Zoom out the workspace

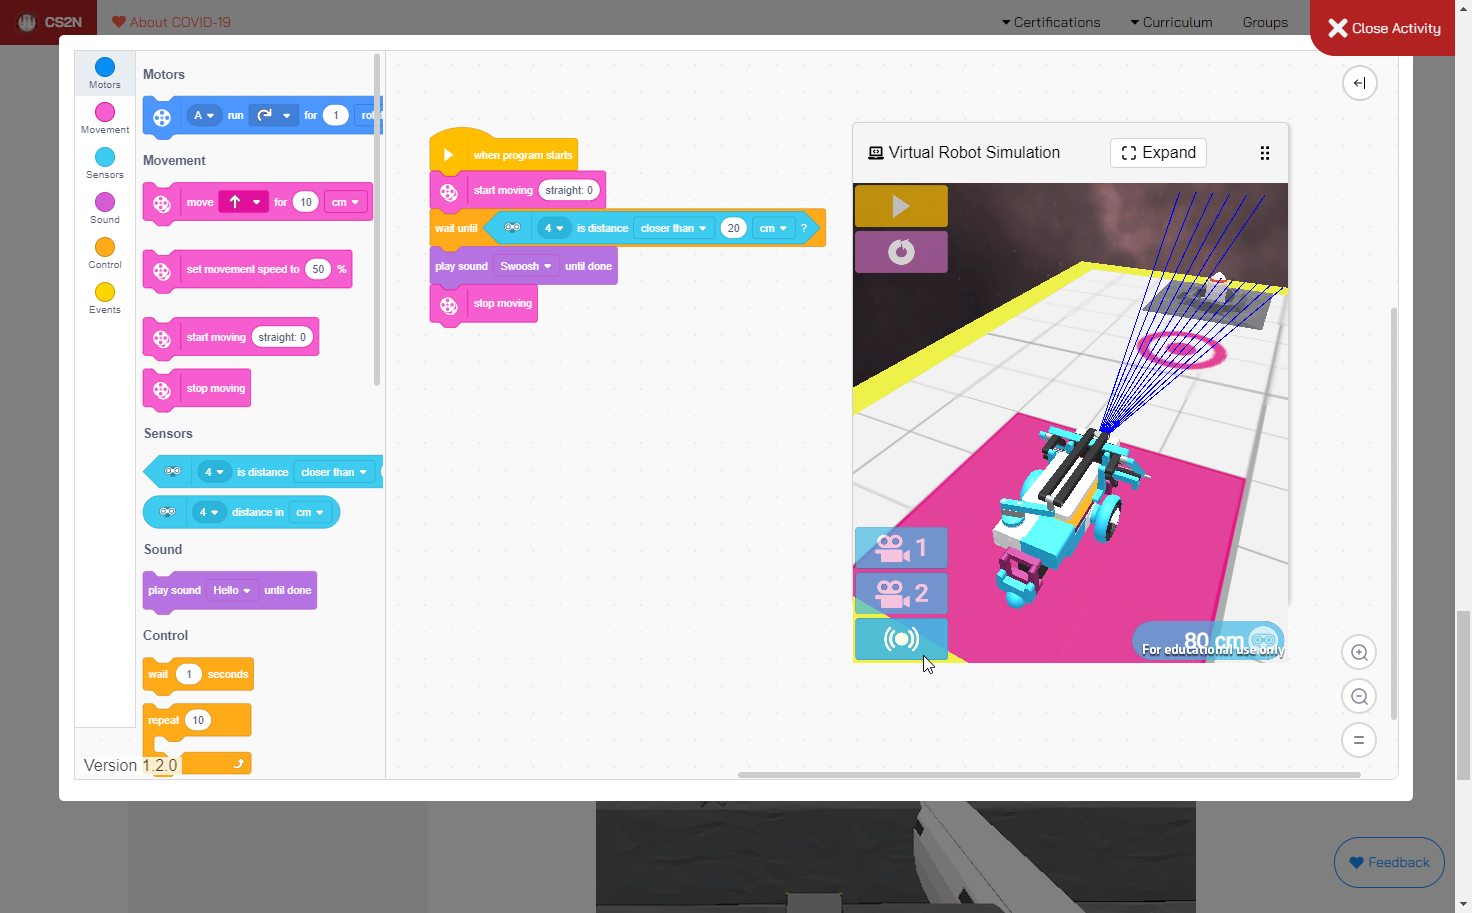pos(1359,697)
